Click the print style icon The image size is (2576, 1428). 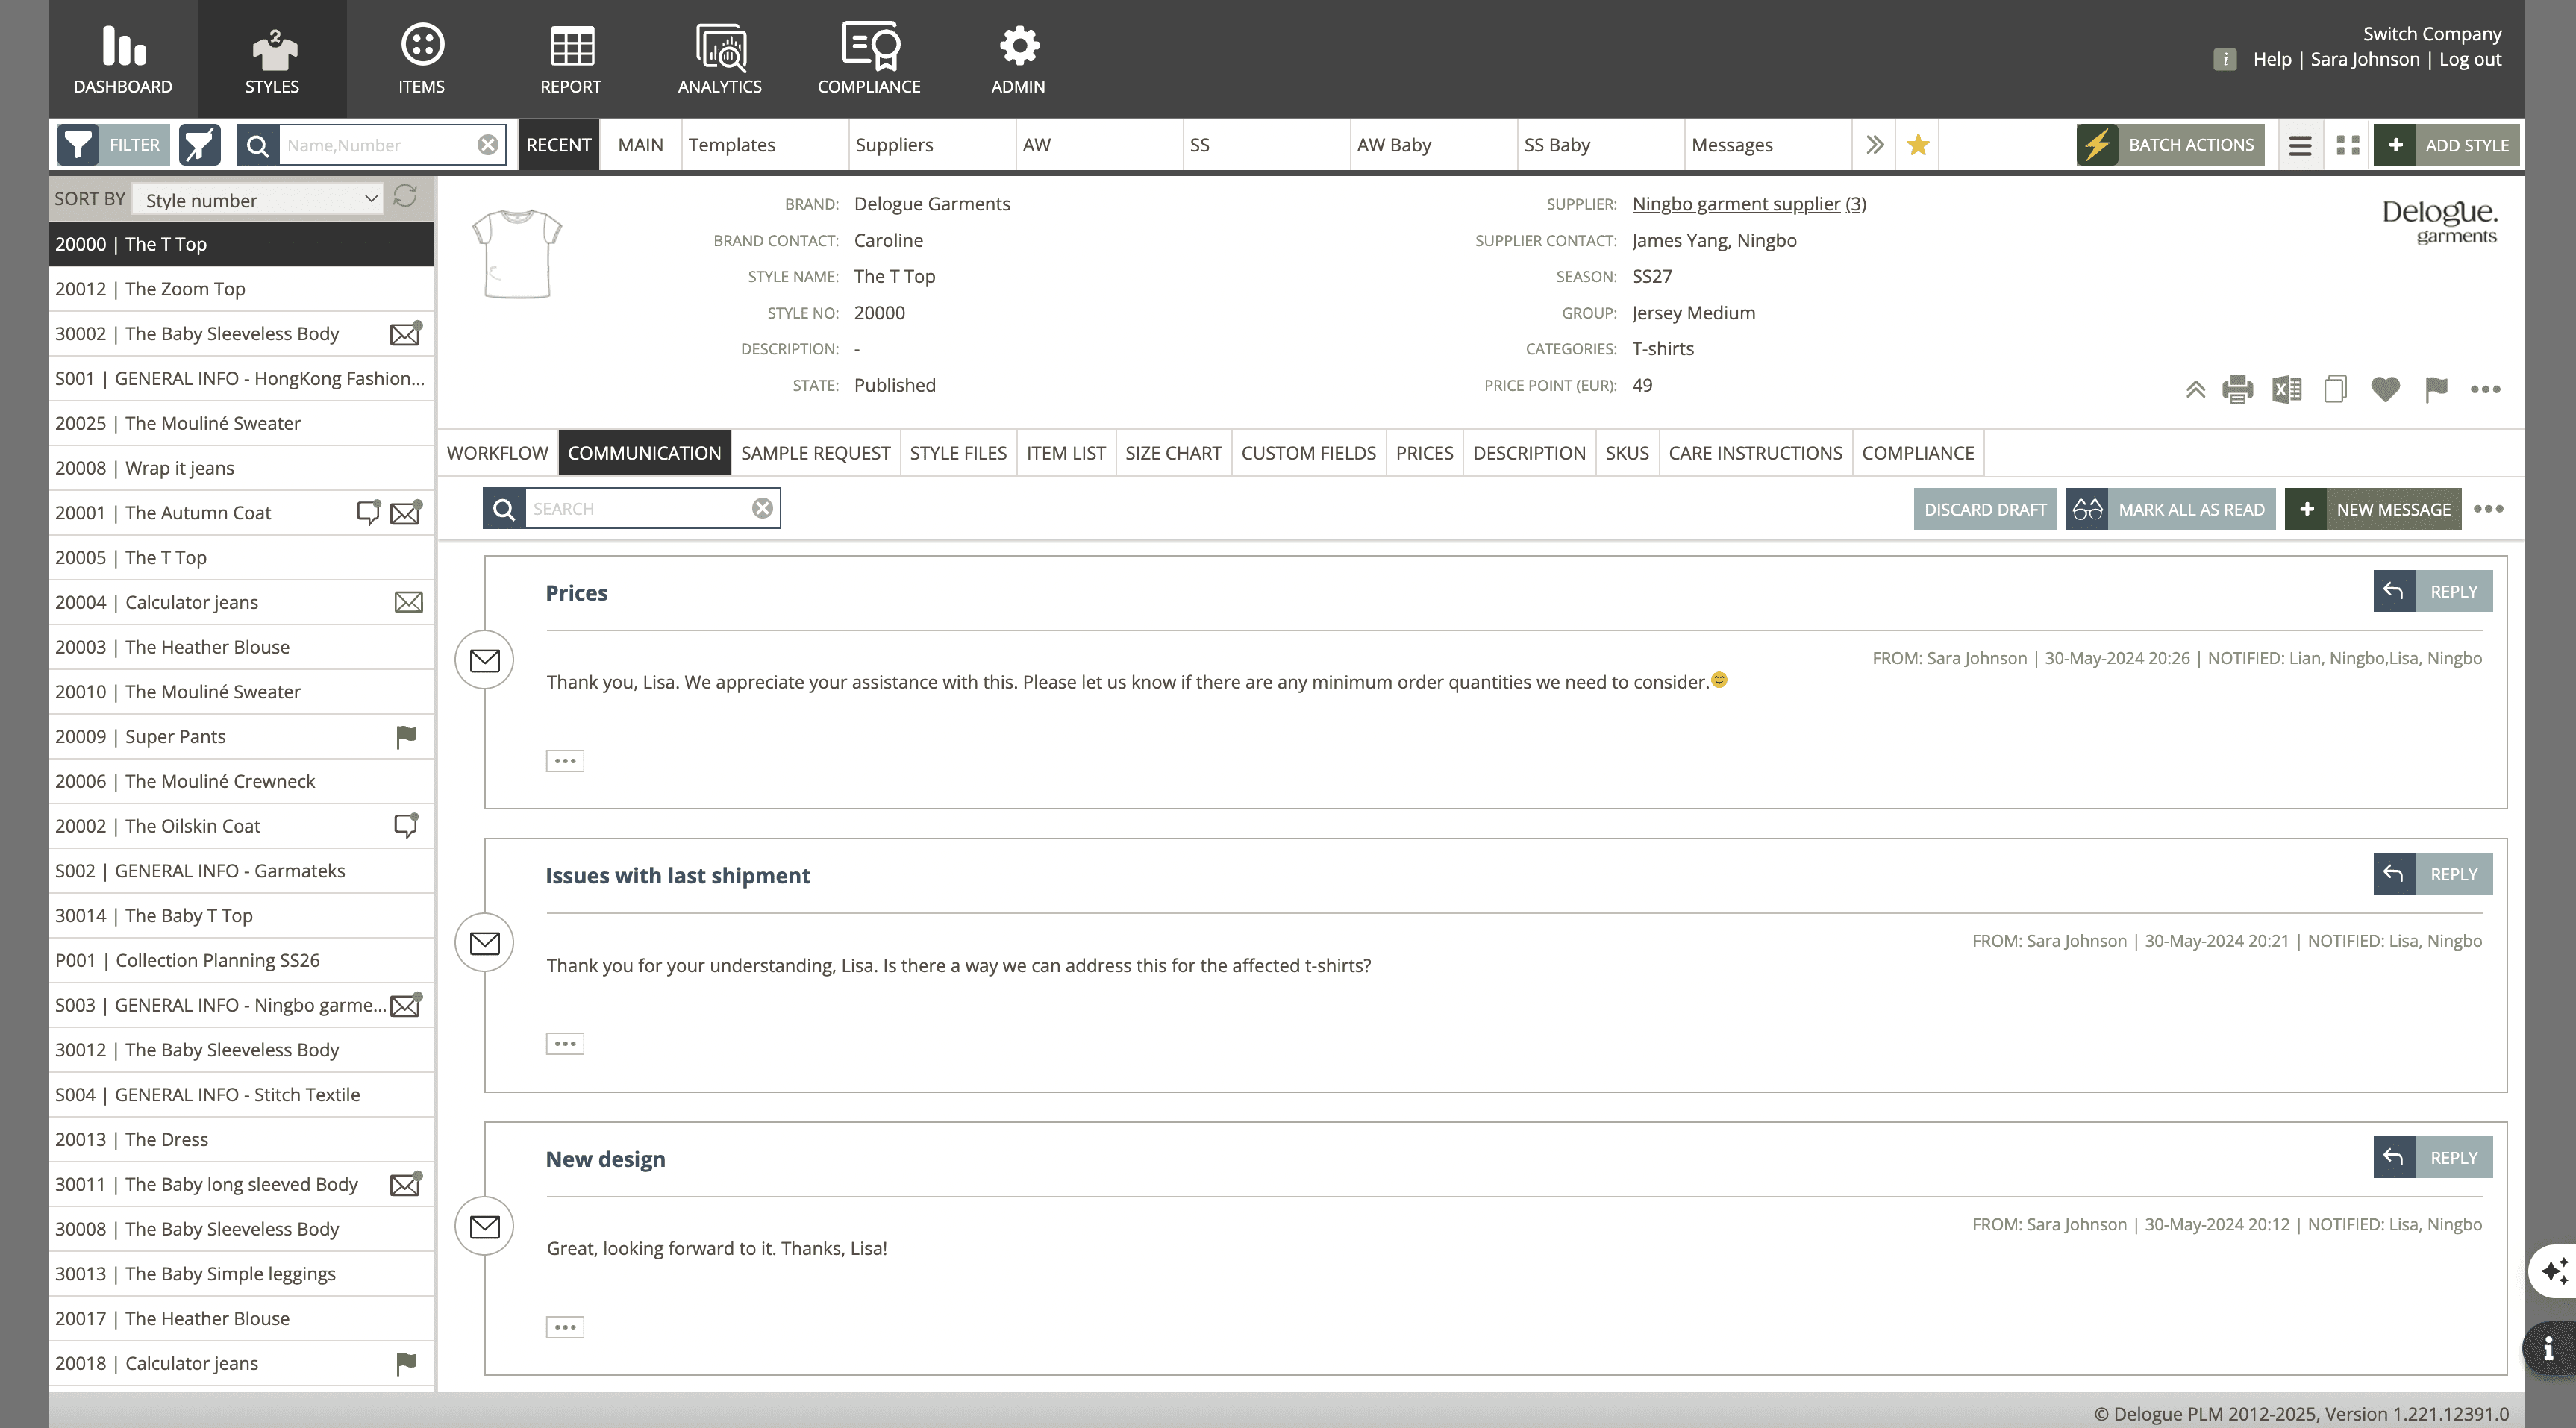[x=2237, y=389]
